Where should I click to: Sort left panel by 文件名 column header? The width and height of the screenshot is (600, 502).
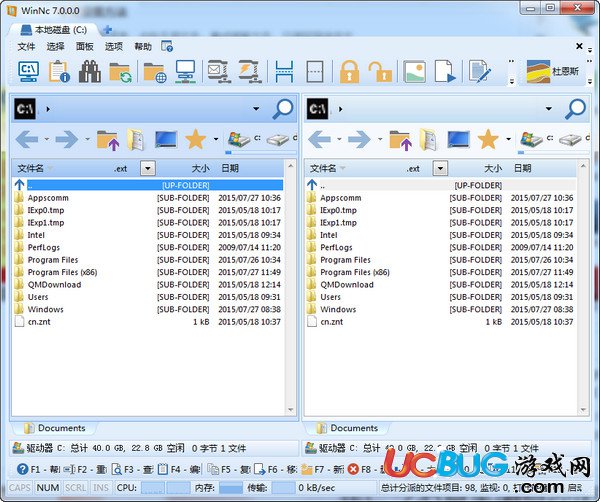(x=31, y=168)
